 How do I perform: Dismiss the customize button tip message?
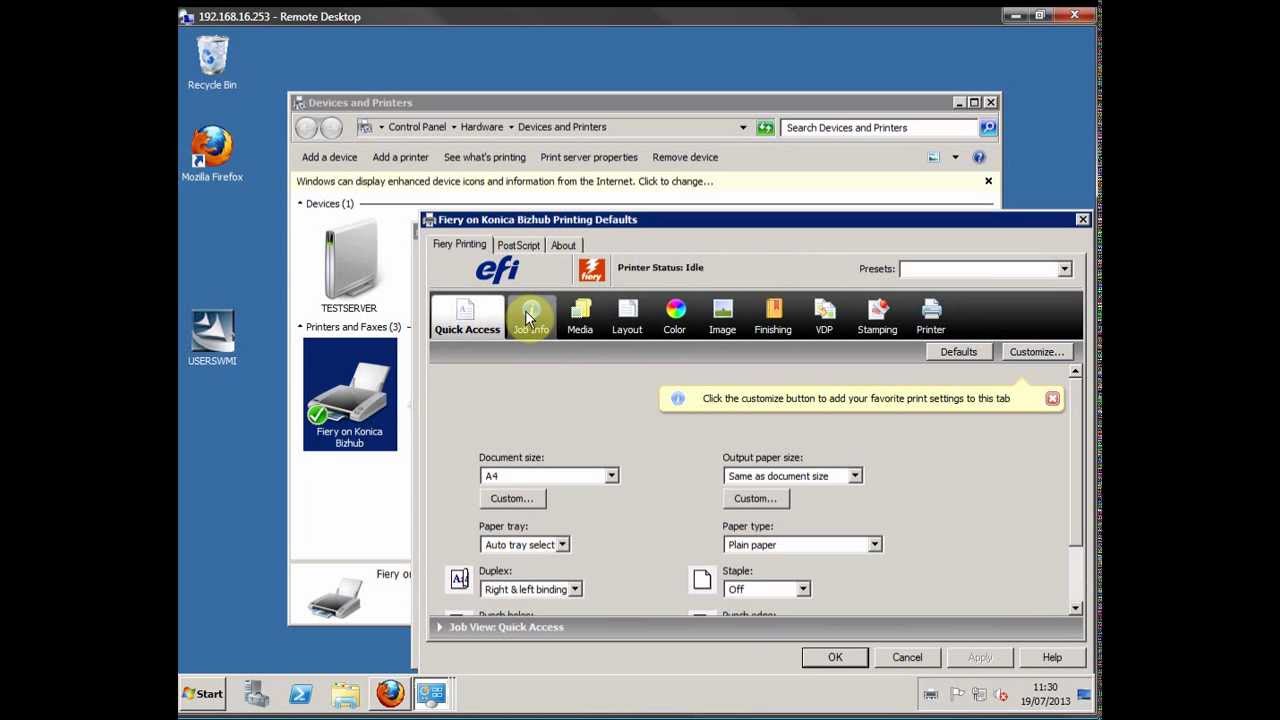pos(1052,399)
